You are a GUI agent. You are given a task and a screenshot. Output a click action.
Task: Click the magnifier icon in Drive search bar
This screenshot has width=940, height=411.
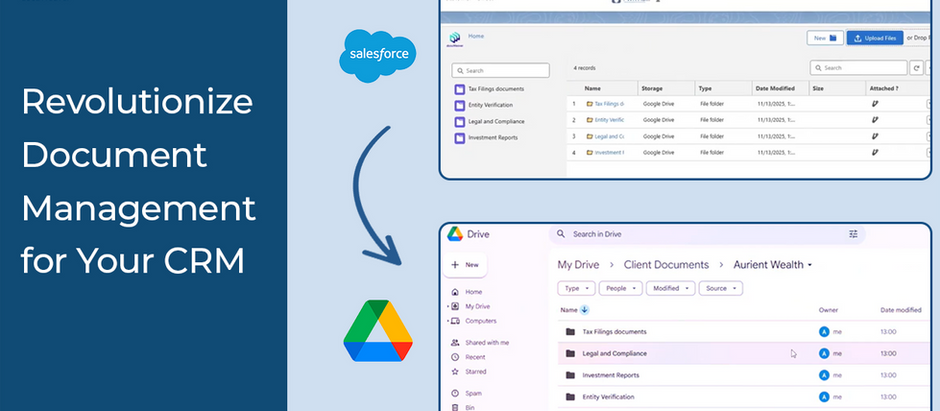[561, 234]
